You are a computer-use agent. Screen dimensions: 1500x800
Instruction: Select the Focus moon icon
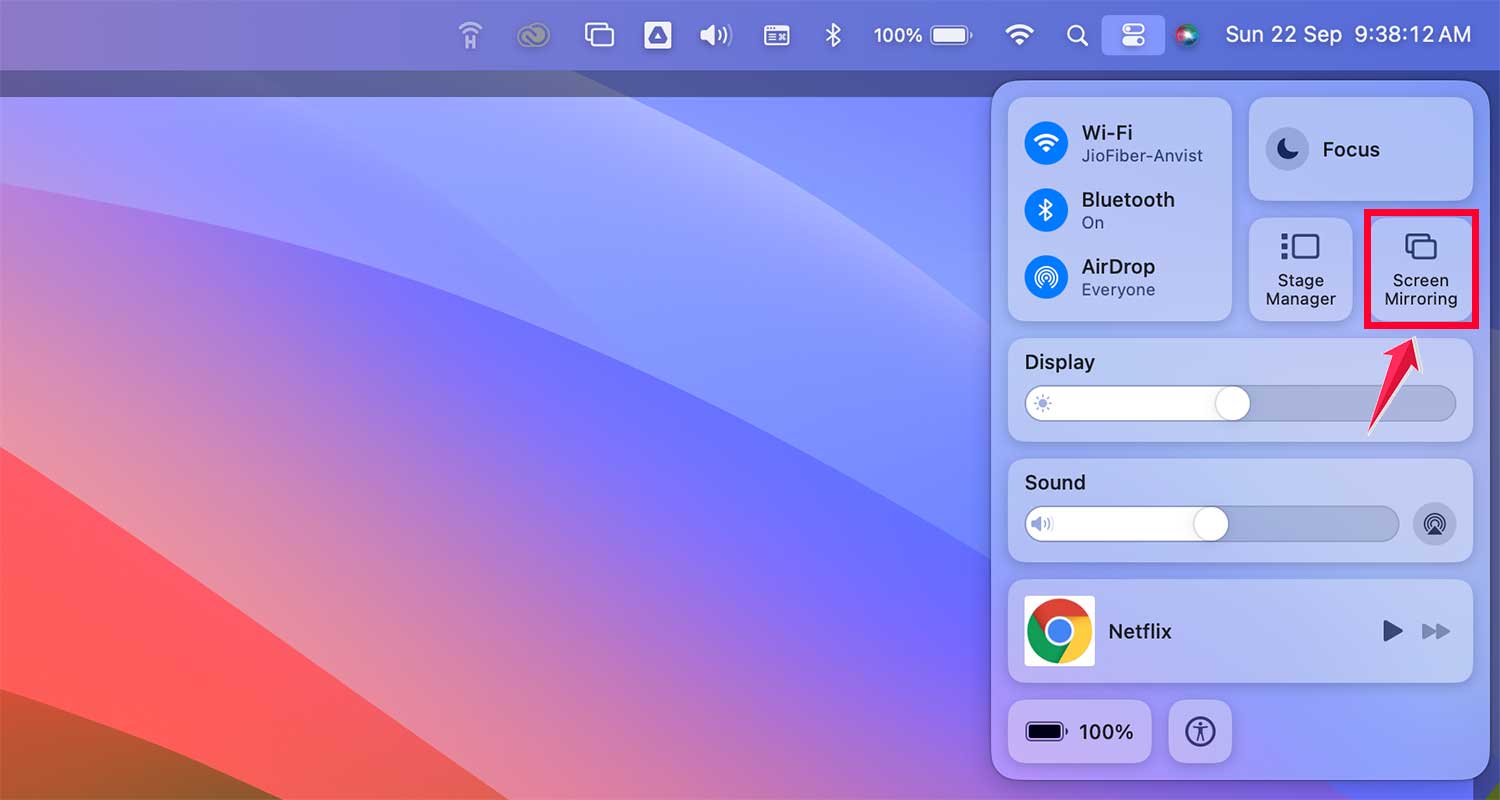point(1287,149)
